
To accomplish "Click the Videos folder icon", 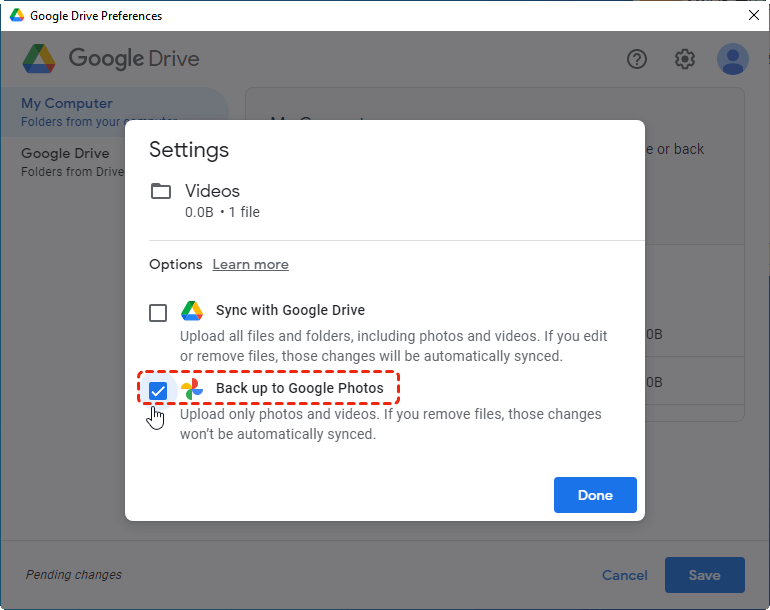I will coord(160,191).
